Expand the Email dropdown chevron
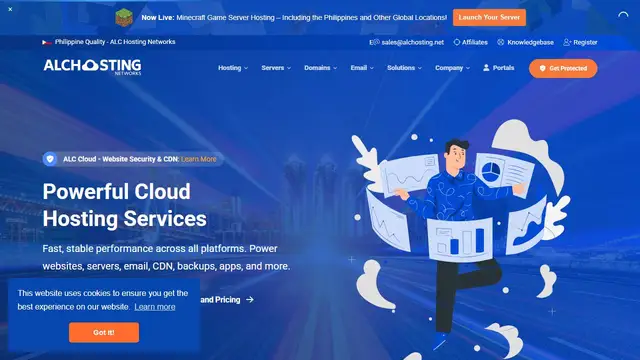The height and width of the screenshot is (360, 640). 371,68
